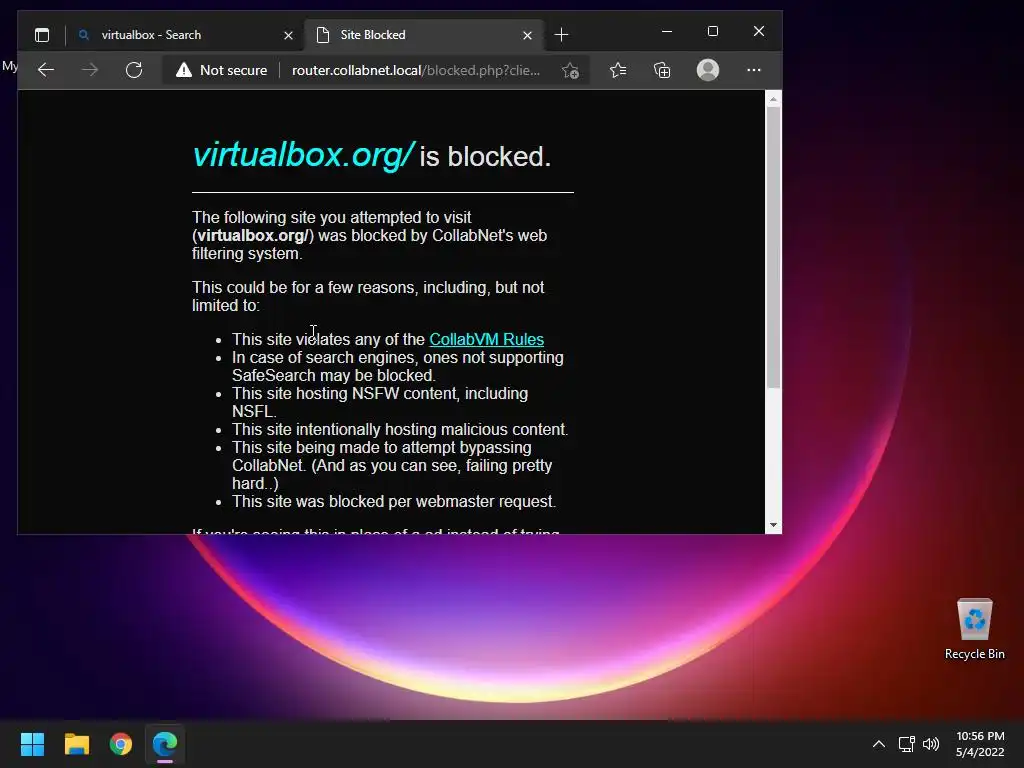Open the browser profile menu
This screenshot has height=768, width=1024.
[708, 70]
